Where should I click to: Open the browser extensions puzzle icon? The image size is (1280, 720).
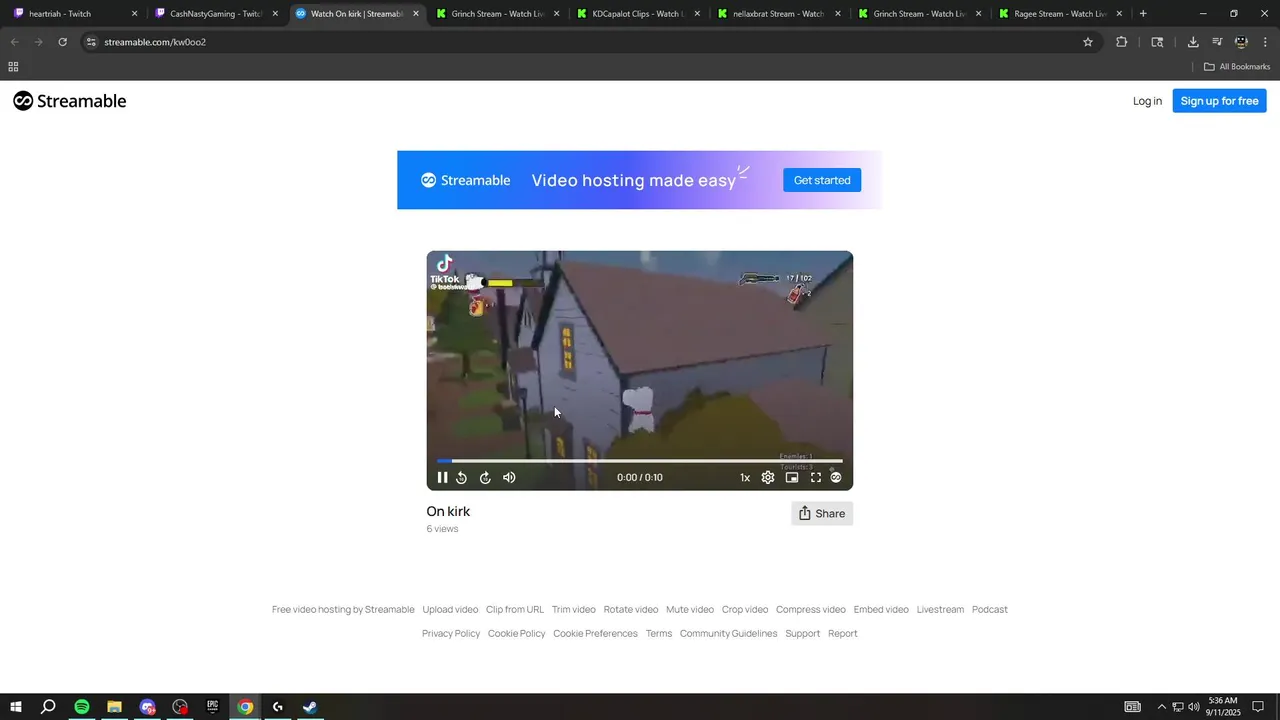(1121, 42)
